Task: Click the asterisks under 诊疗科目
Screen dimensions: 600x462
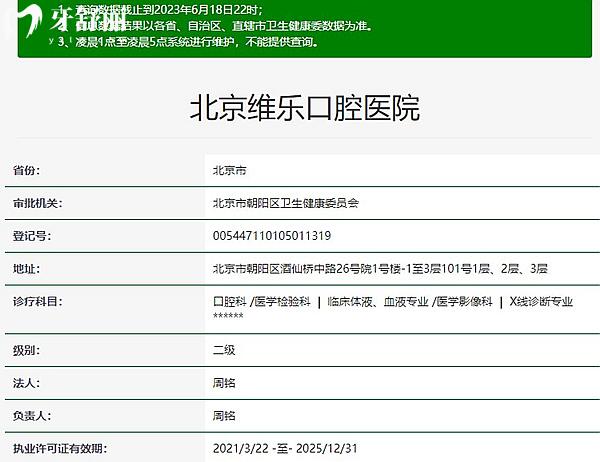Action: (228, 316)
